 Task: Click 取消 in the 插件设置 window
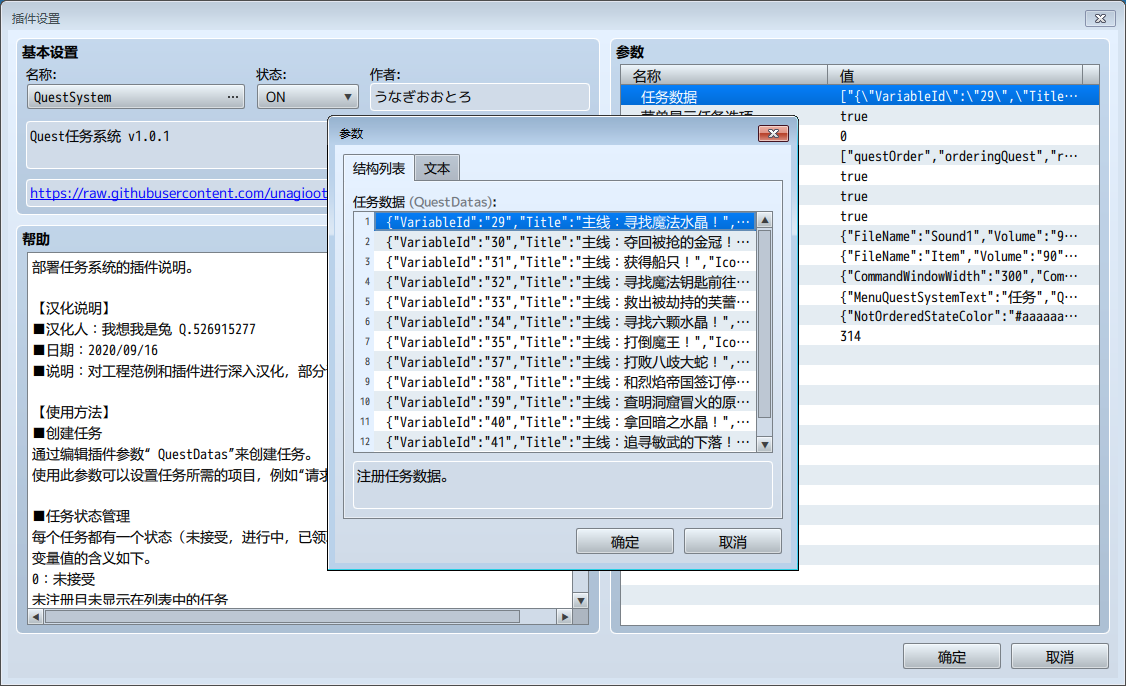(x=1059, y=657)
